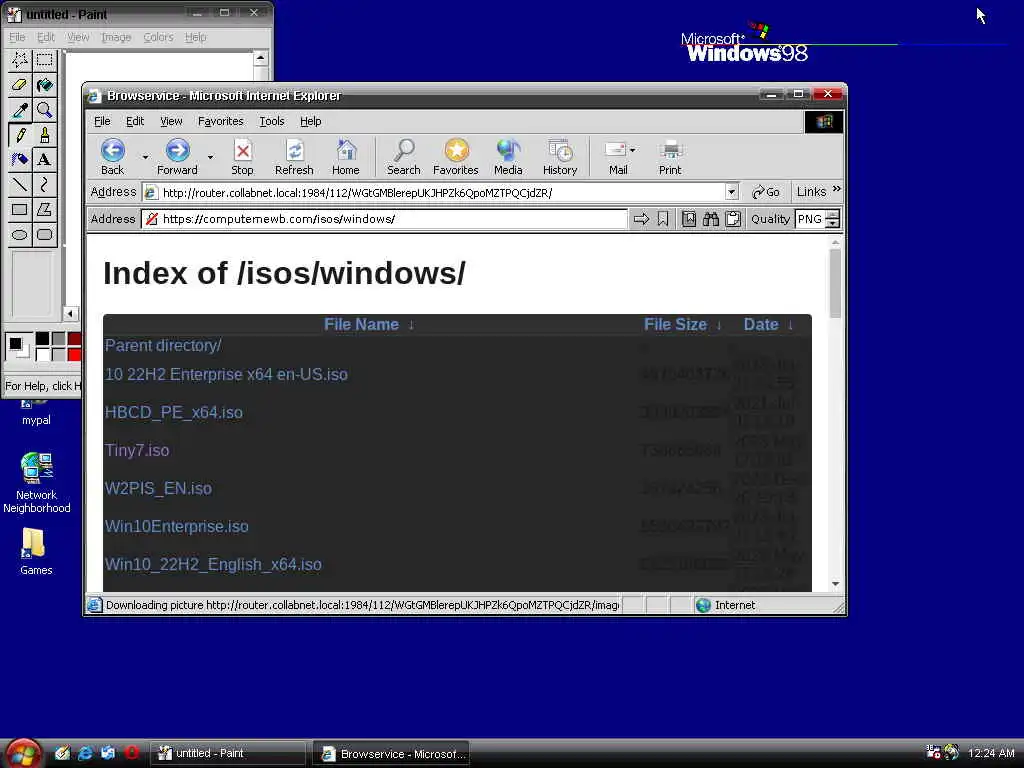Select the Ellipse tool in Paint
Image resolution: width=1024 pixels, height=768 pixels.
pos(20,234)
